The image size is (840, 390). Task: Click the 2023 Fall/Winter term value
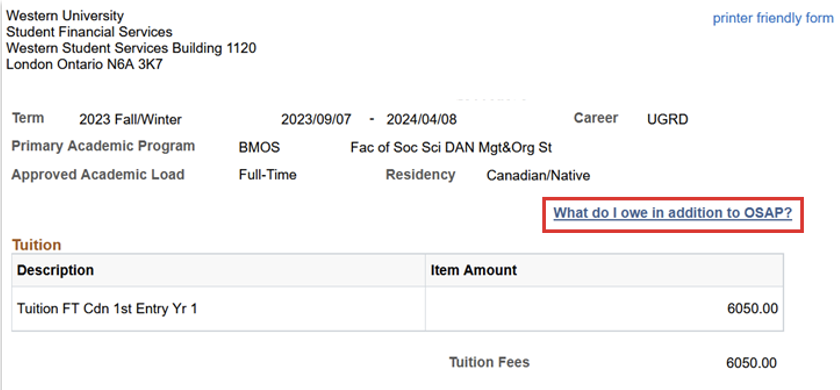tap(130, 119)
